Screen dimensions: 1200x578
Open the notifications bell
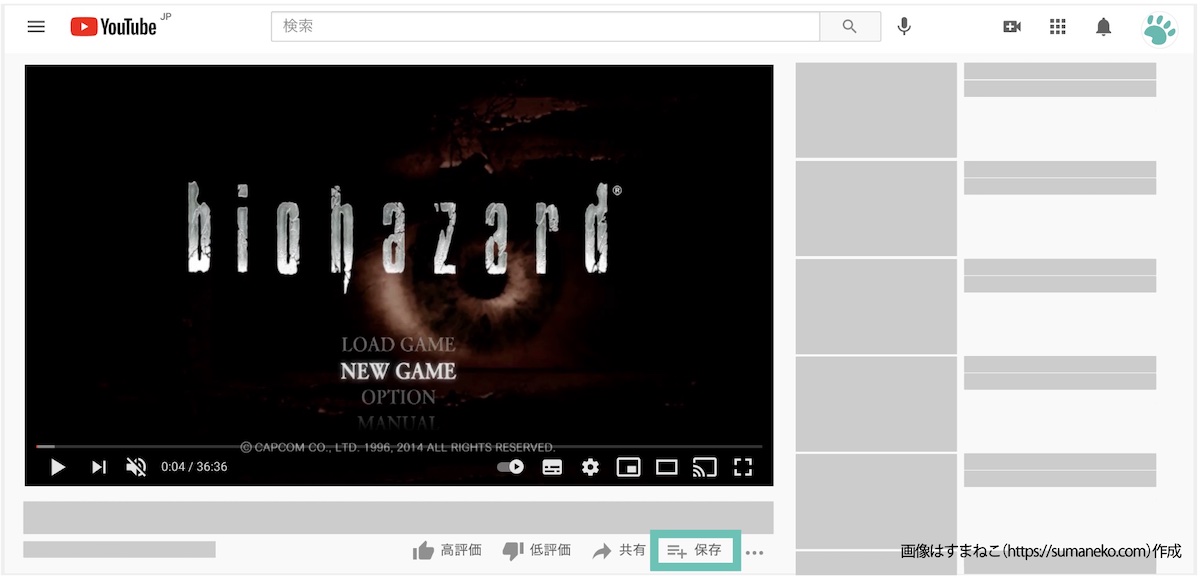point(1104,27)
